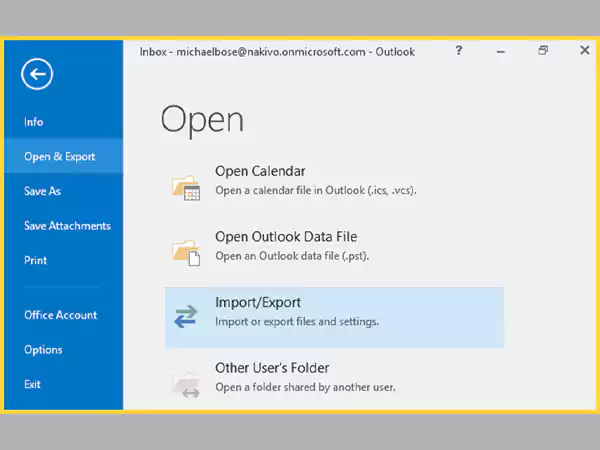Viewport: 600px width, 450px height.
Task: Click the window title showing michaelbose@nakivo.onmicrosoft.com
Action: (277, 52)
